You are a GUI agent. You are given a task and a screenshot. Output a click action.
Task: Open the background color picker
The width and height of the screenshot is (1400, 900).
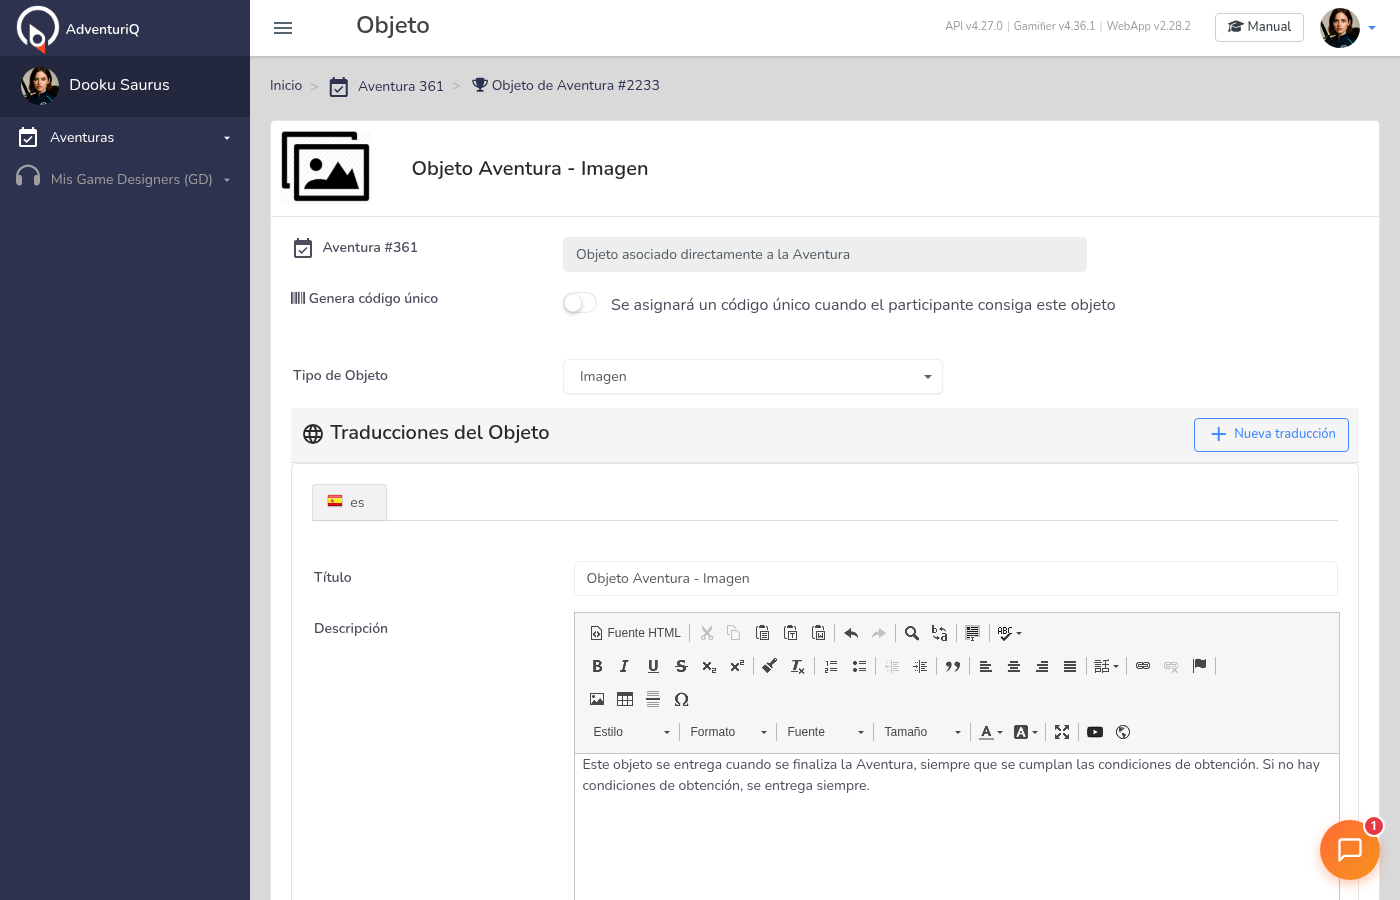[1026, 732]
